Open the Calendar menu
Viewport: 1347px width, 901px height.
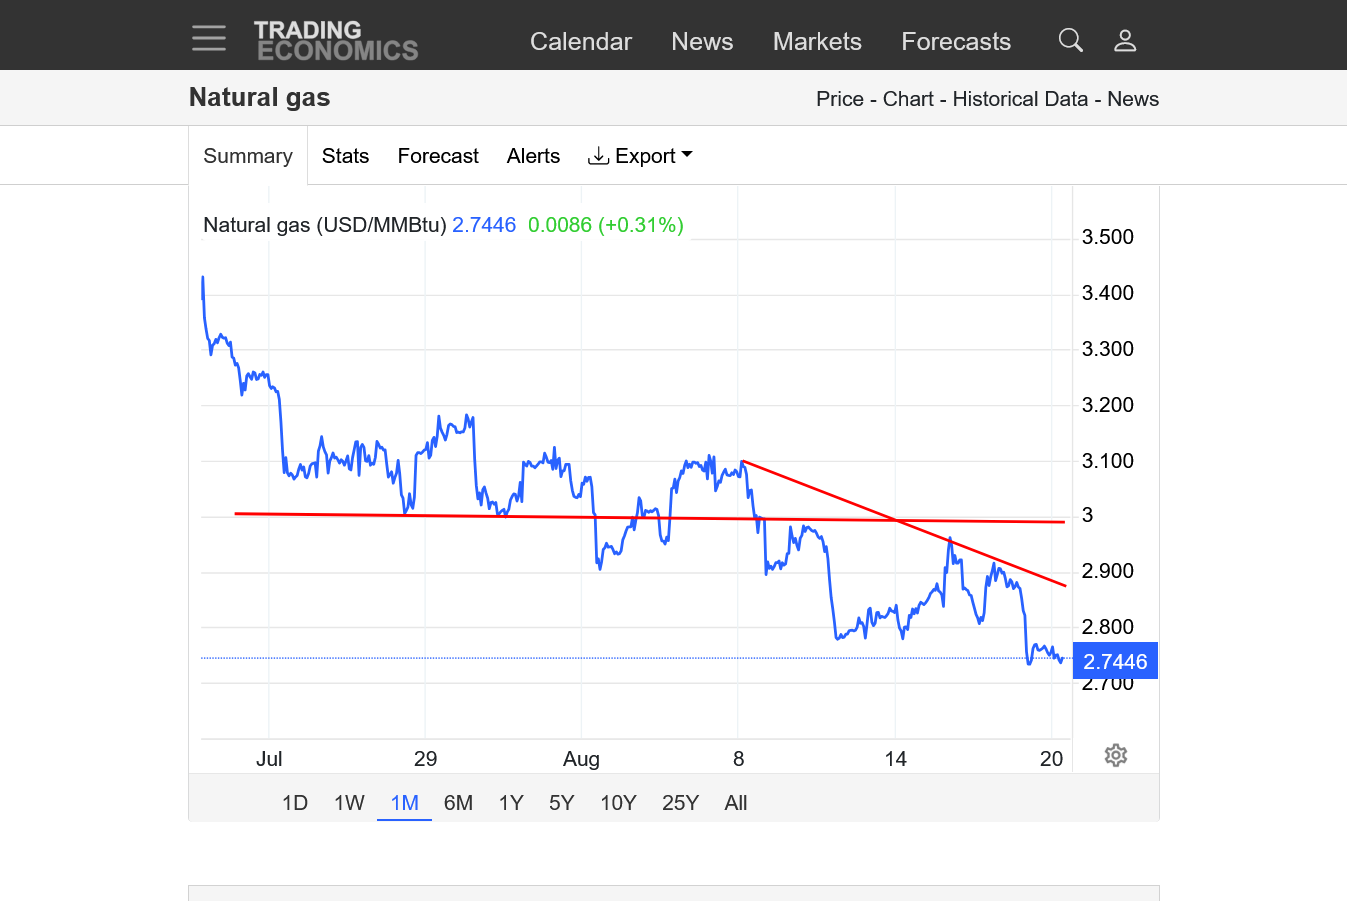click(x=580, y=41)
